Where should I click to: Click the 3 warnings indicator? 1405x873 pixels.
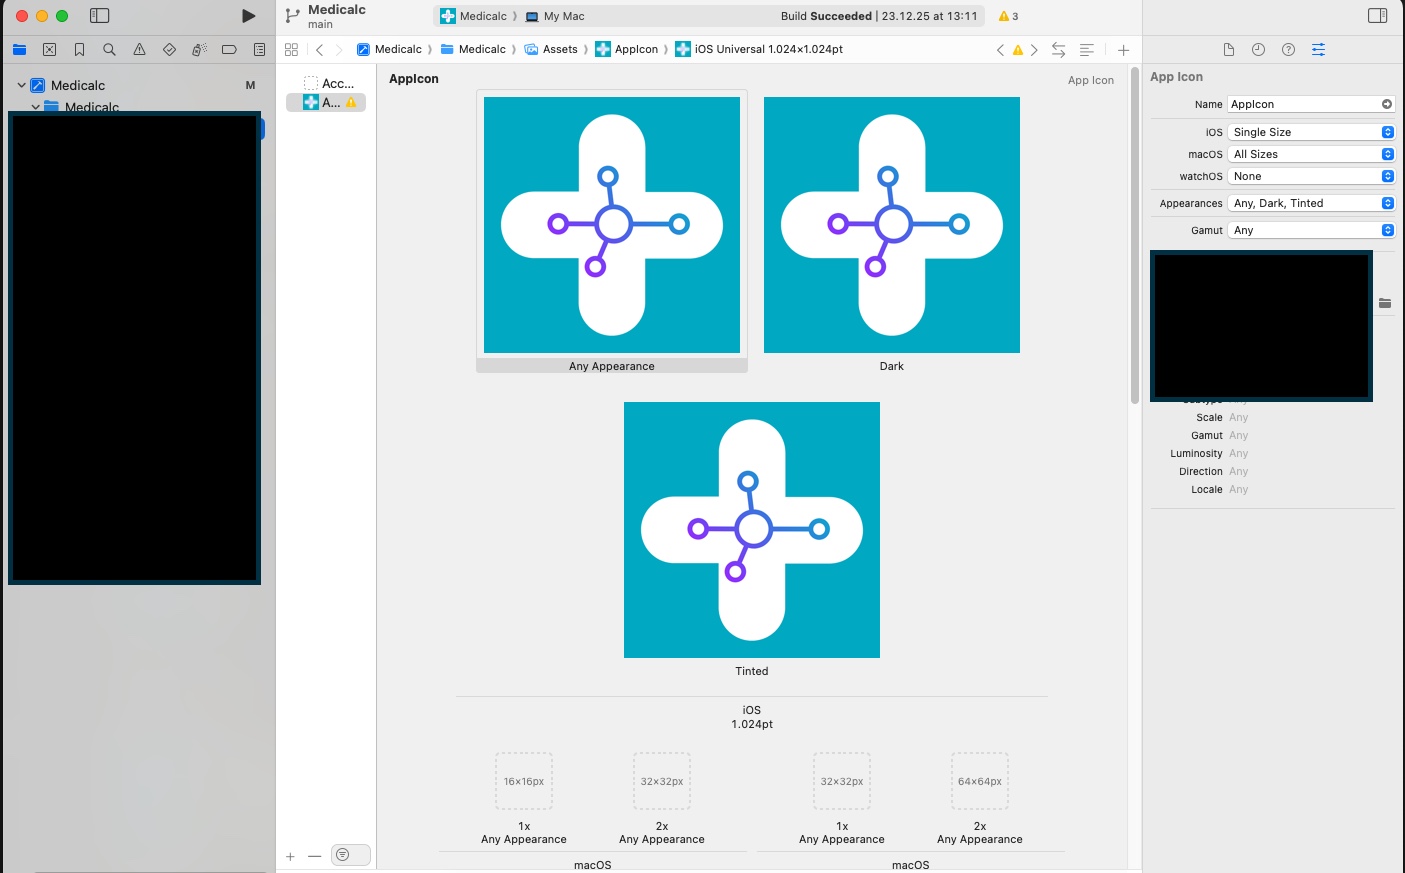(x=1008, y=16)
